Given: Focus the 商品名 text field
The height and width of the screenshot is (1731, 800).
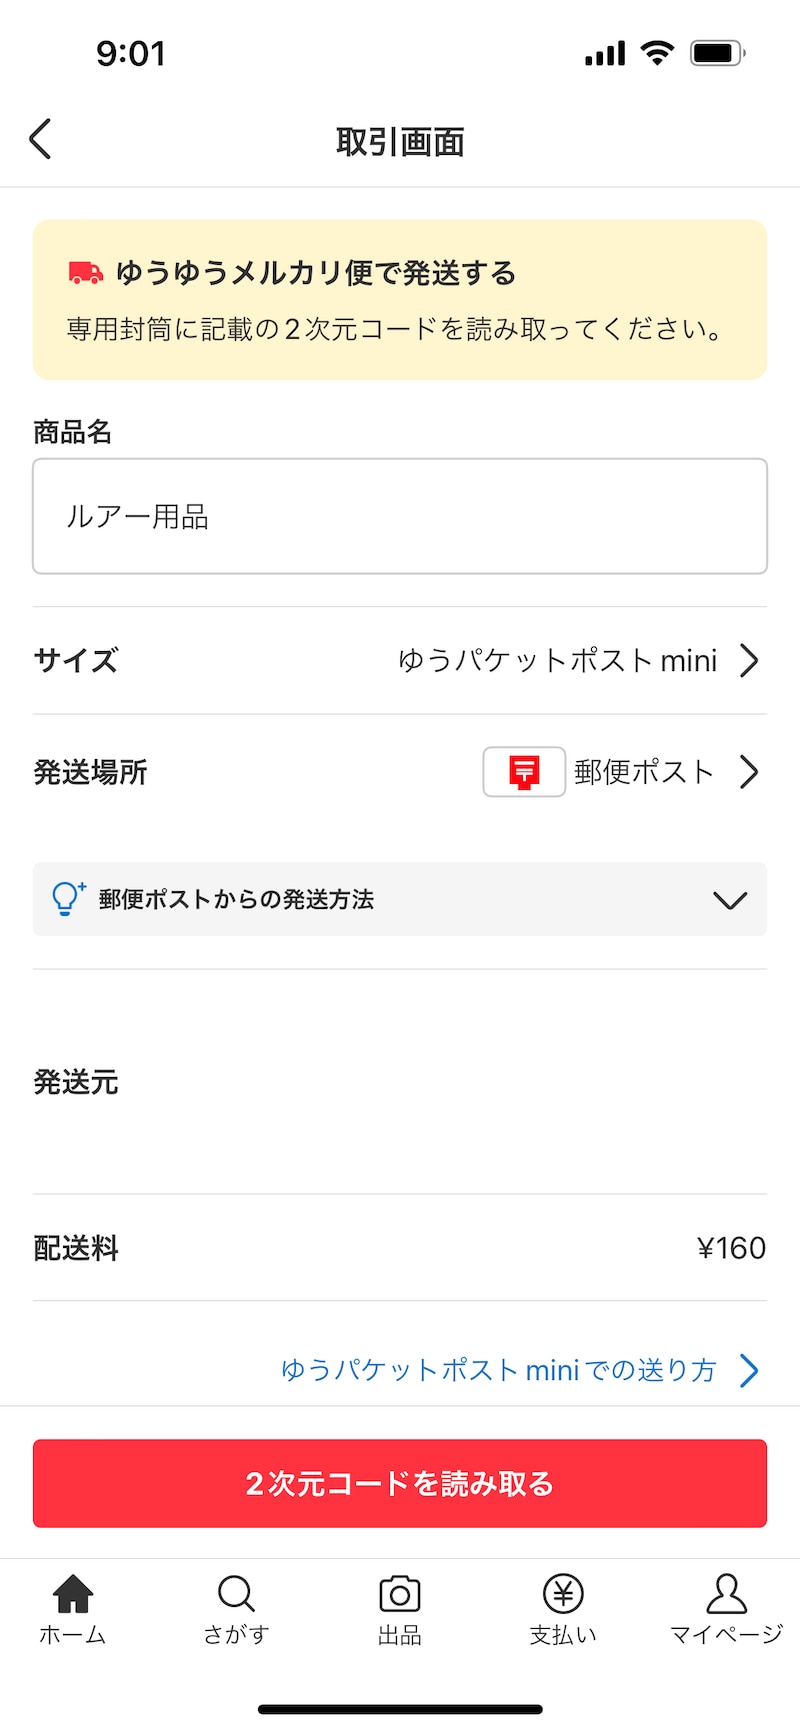Looking at the screenshot, I should [400, 516].
